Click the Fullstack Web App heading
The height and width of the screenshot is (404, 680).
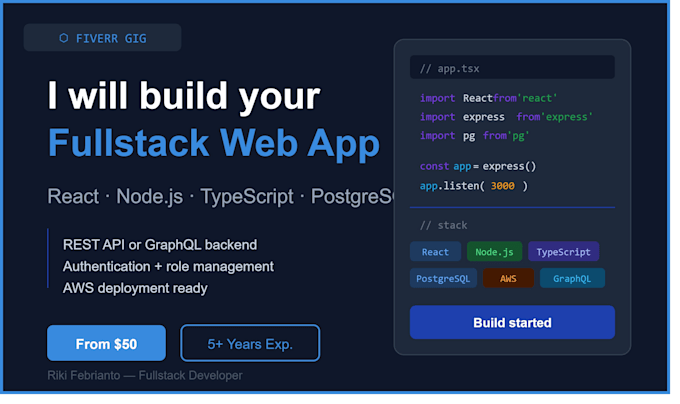[214, 143]
